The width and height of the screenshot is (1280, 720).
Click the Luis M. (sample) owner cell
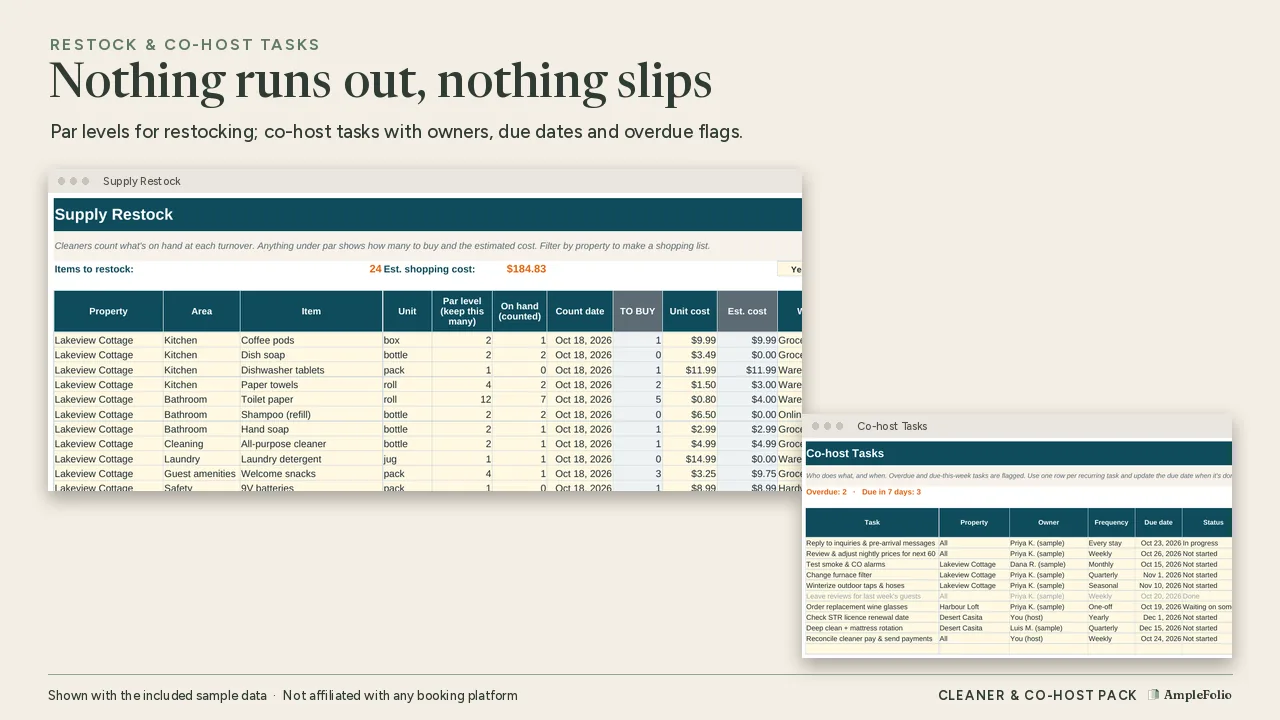click(1048, 628)
